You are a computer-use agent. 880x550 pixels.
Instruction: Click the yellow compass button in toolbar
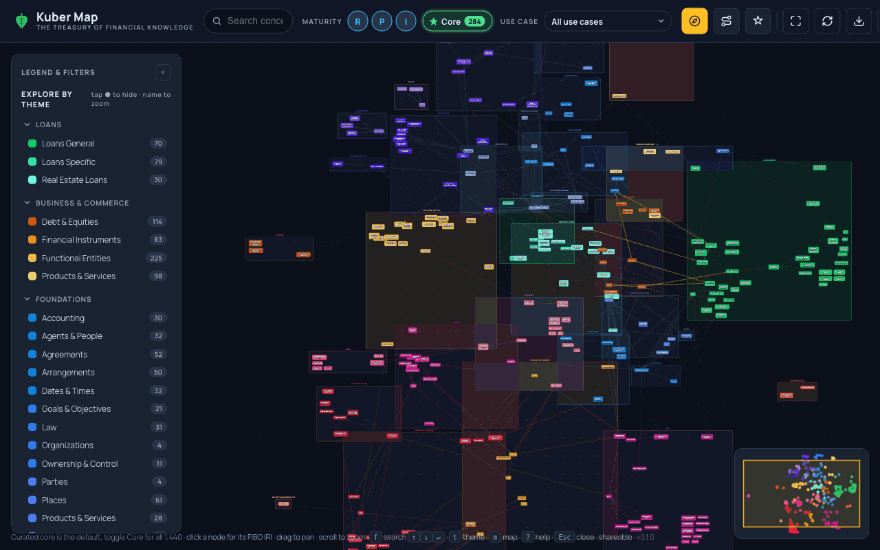[x=694, y=21]
